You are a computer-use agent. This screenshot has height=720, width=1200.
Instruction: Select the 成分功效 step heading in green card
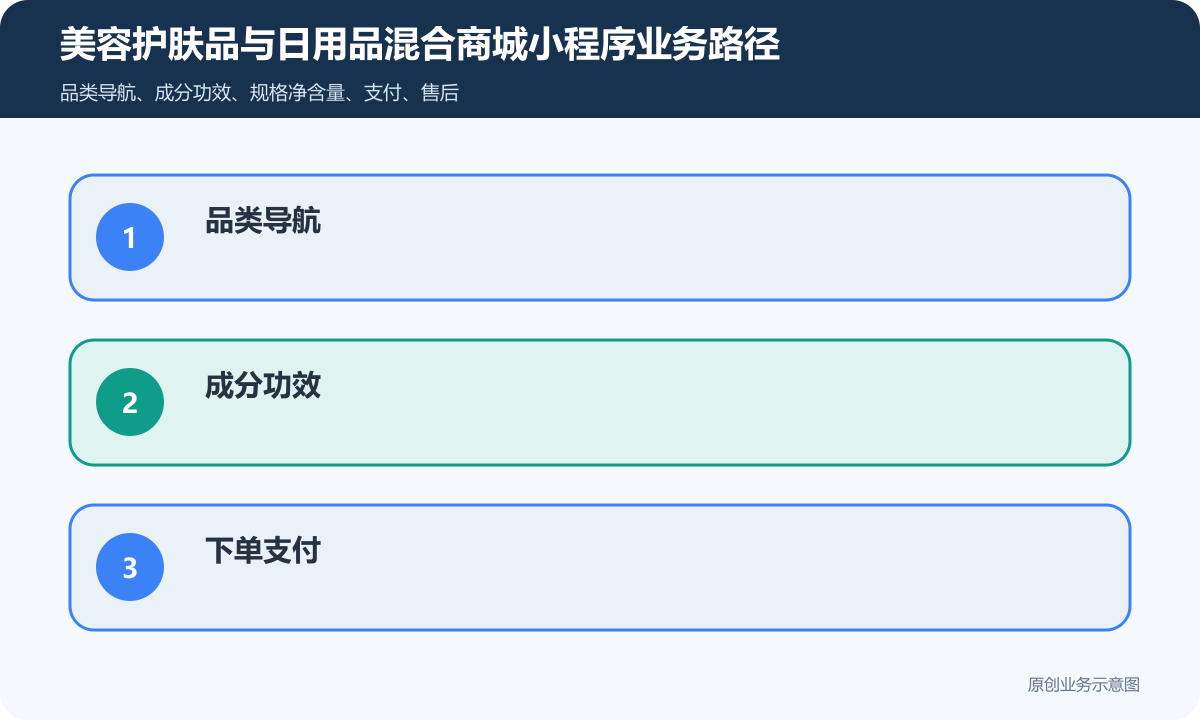[263, 386]
